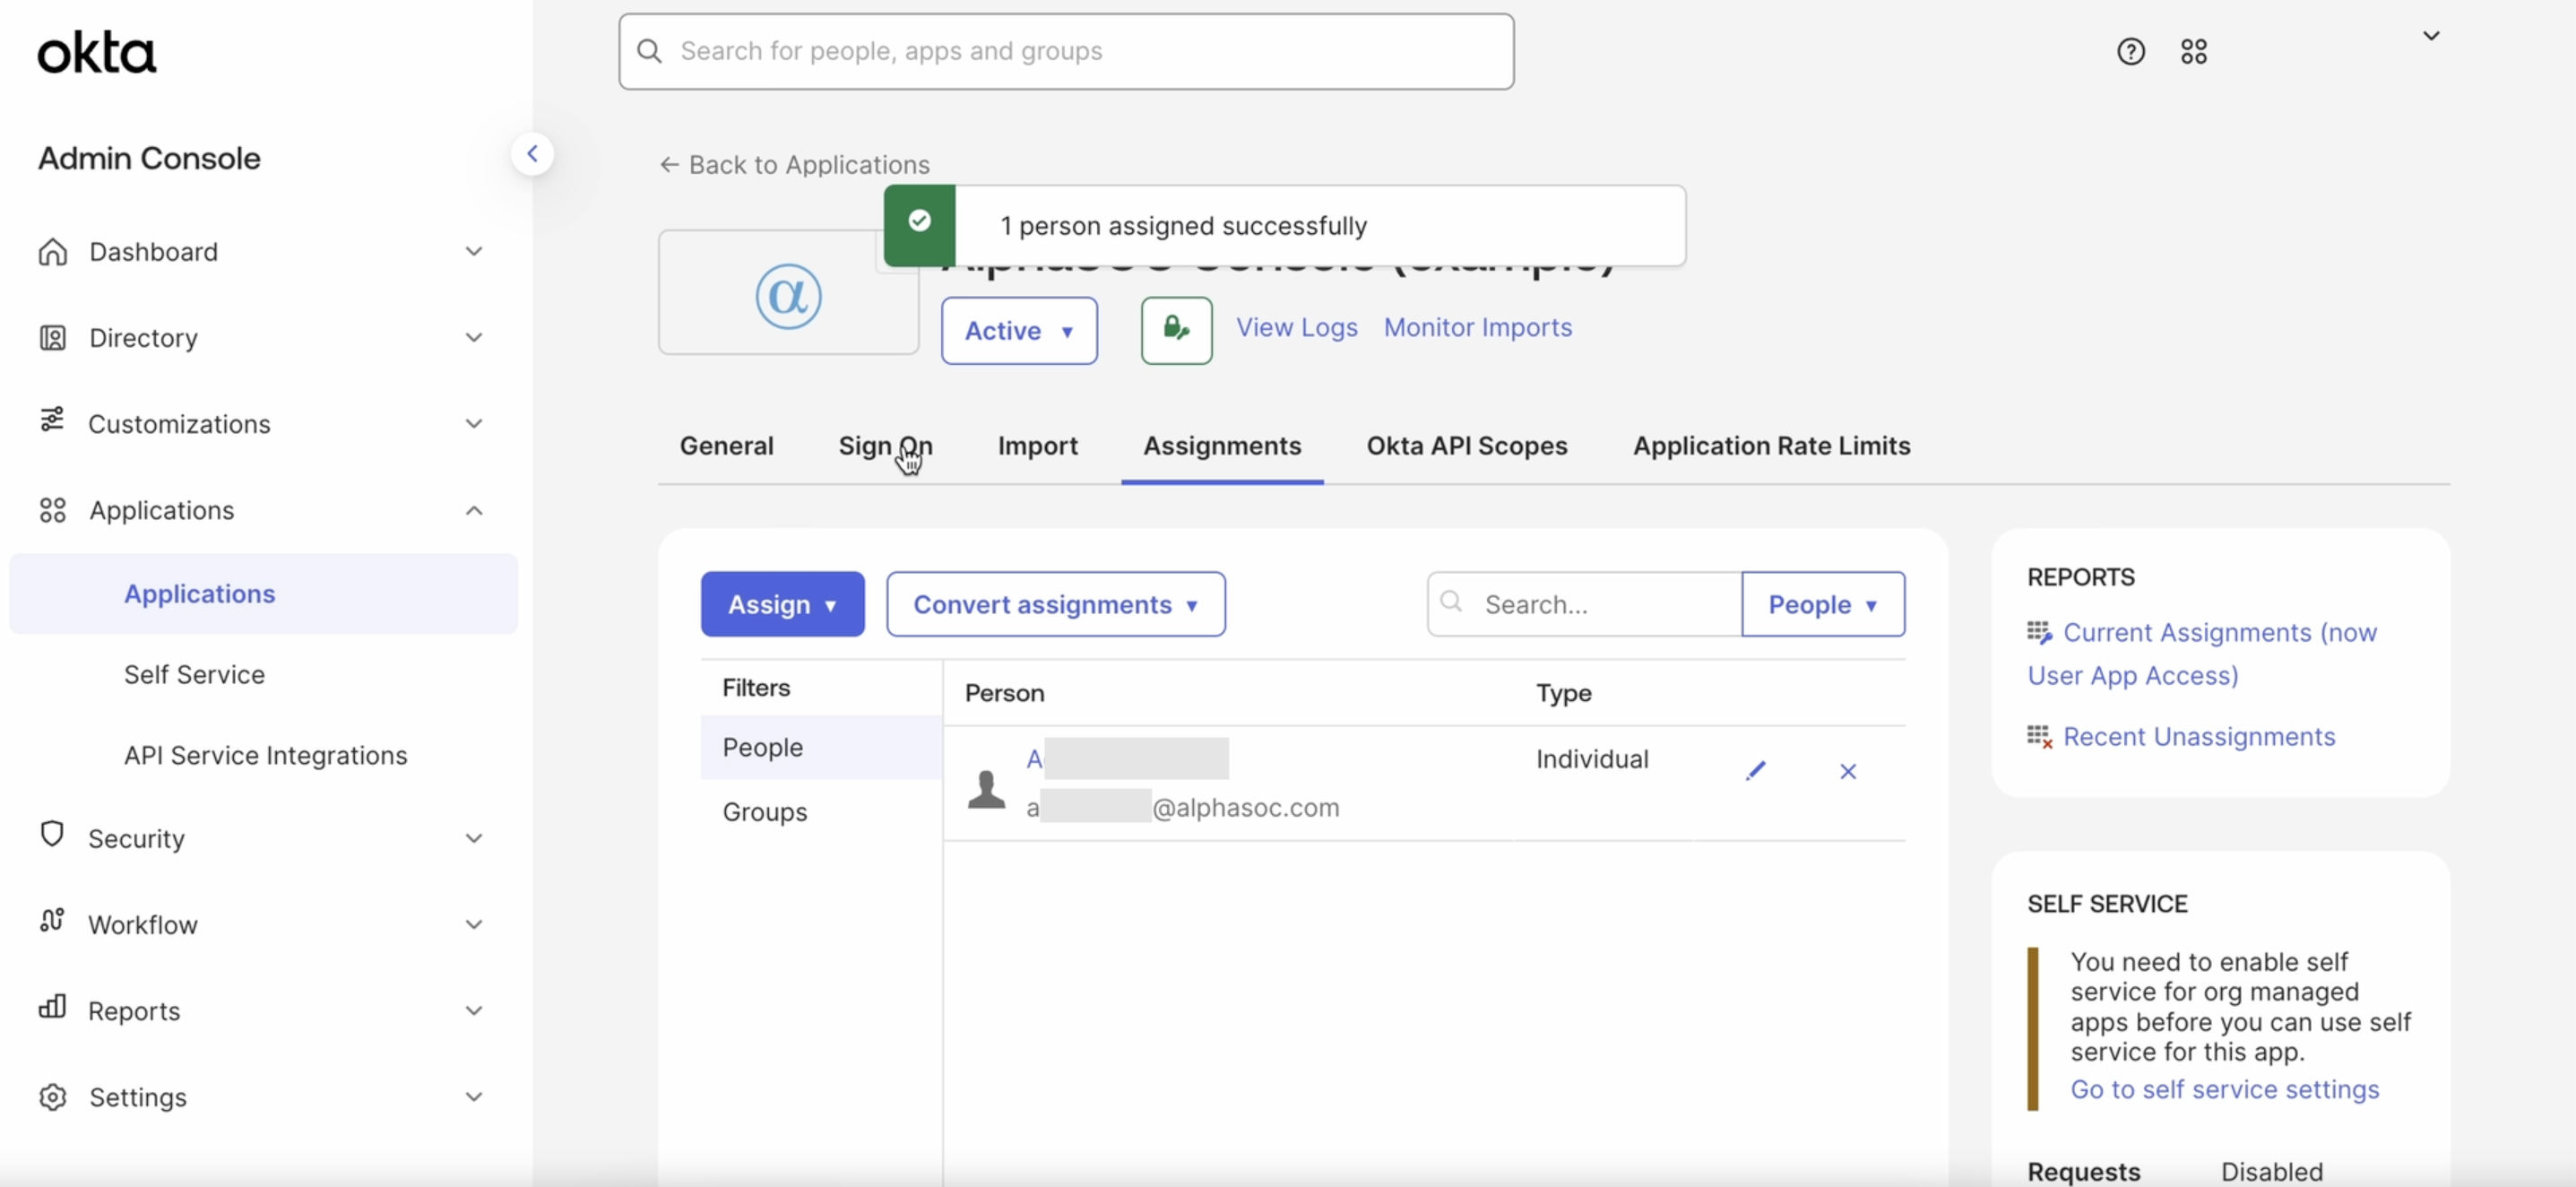Image resolution: width=2576 pixels, height=1187 pixels.
Task: Collapse sidebar with the chevron arrow button
Action: [532, 154]
